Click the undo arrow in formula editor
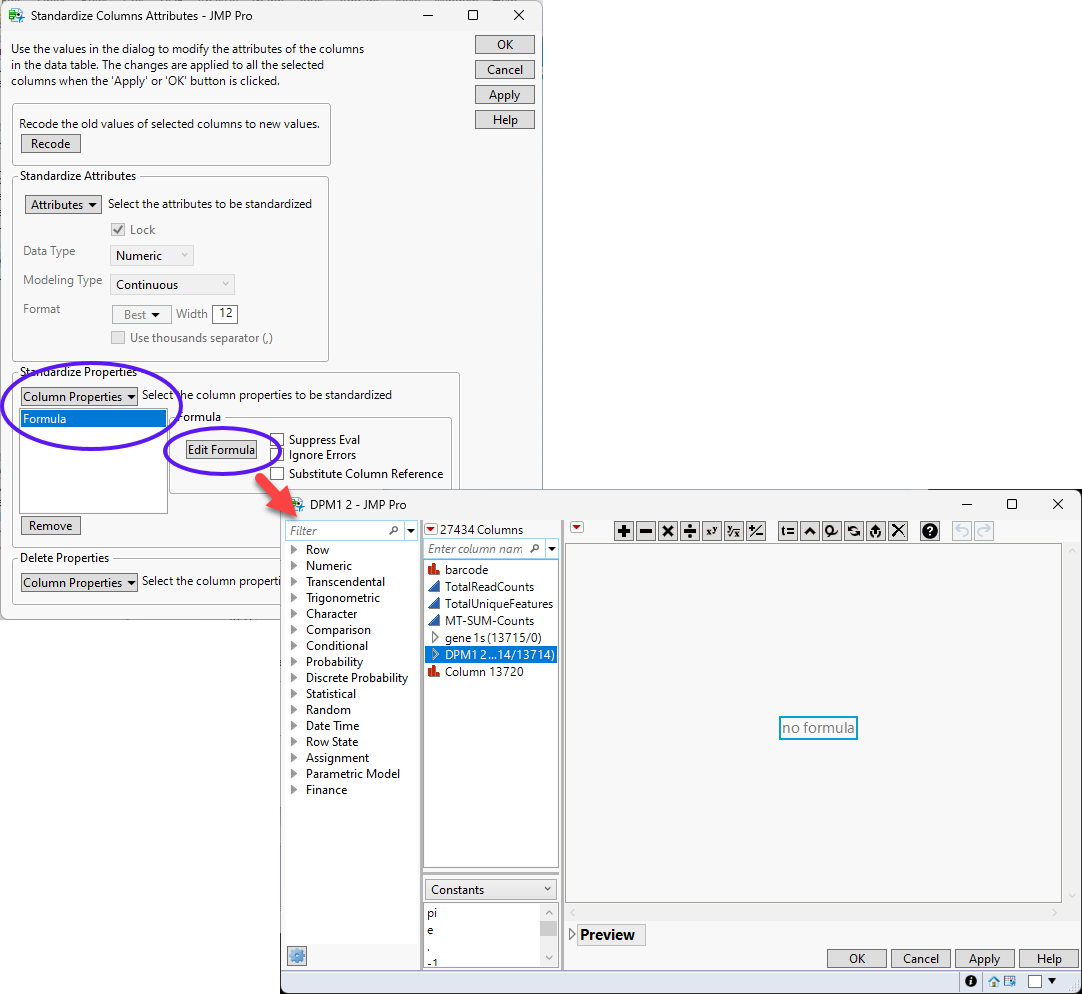Viewport: 1082px width, 994px height. 962,531
